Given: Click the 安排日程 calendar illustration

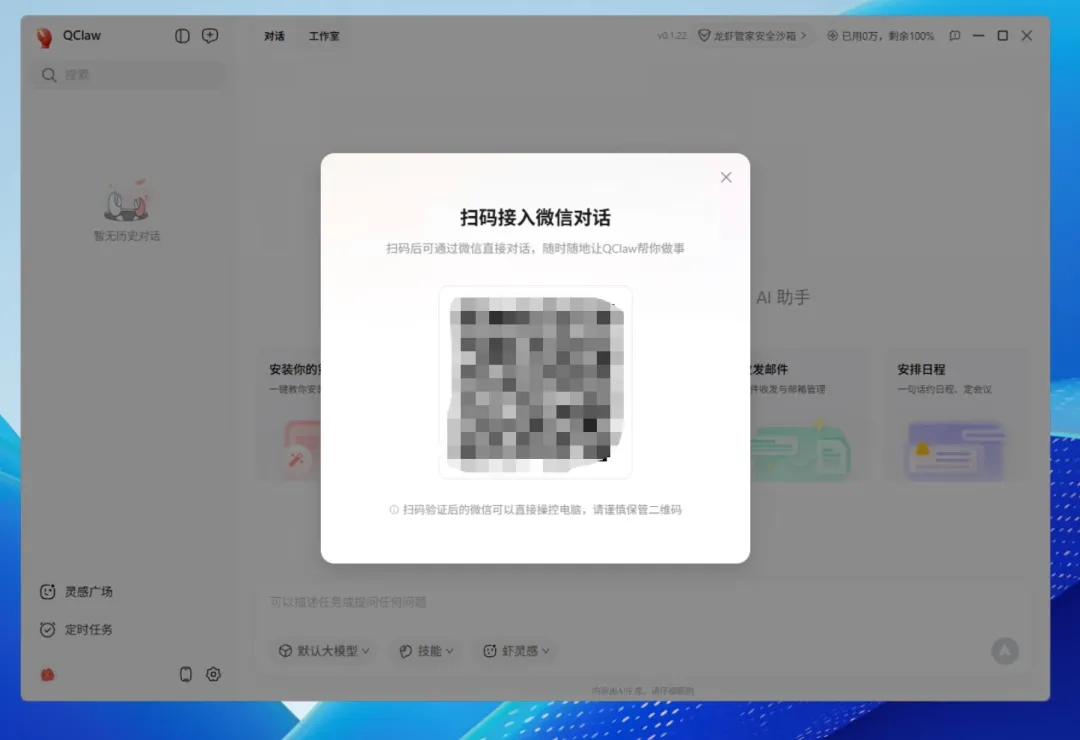Looking at the screenshot, I should click(x=955, y=450).
